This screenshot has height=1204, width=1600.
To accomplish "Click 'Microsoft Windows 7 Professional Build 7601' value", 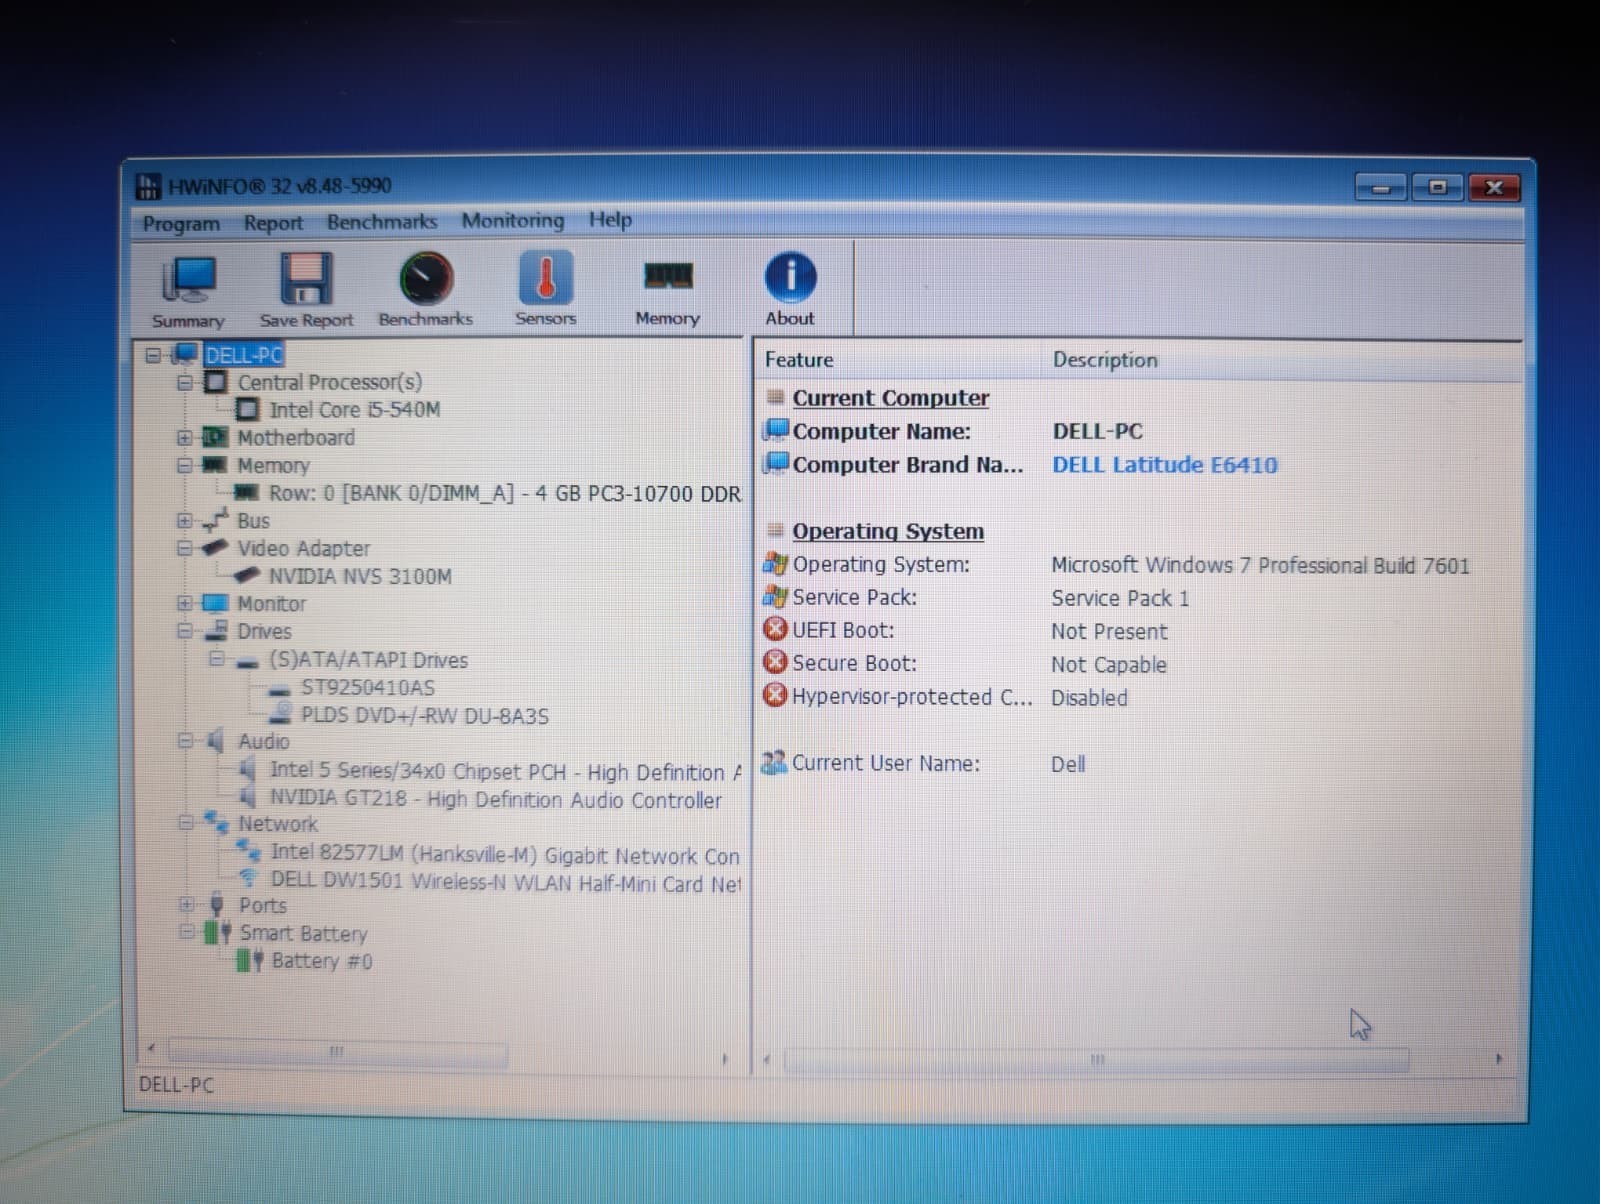I will point(1260,565).
